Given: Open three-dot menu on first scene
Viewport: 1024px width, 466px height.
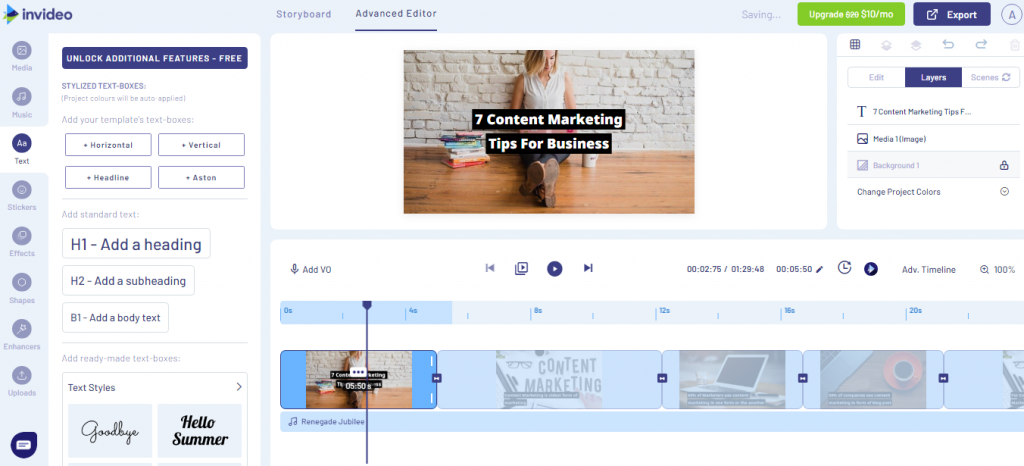Looking at the screenshot, I should pyautogui.click(x=357, y=371).
